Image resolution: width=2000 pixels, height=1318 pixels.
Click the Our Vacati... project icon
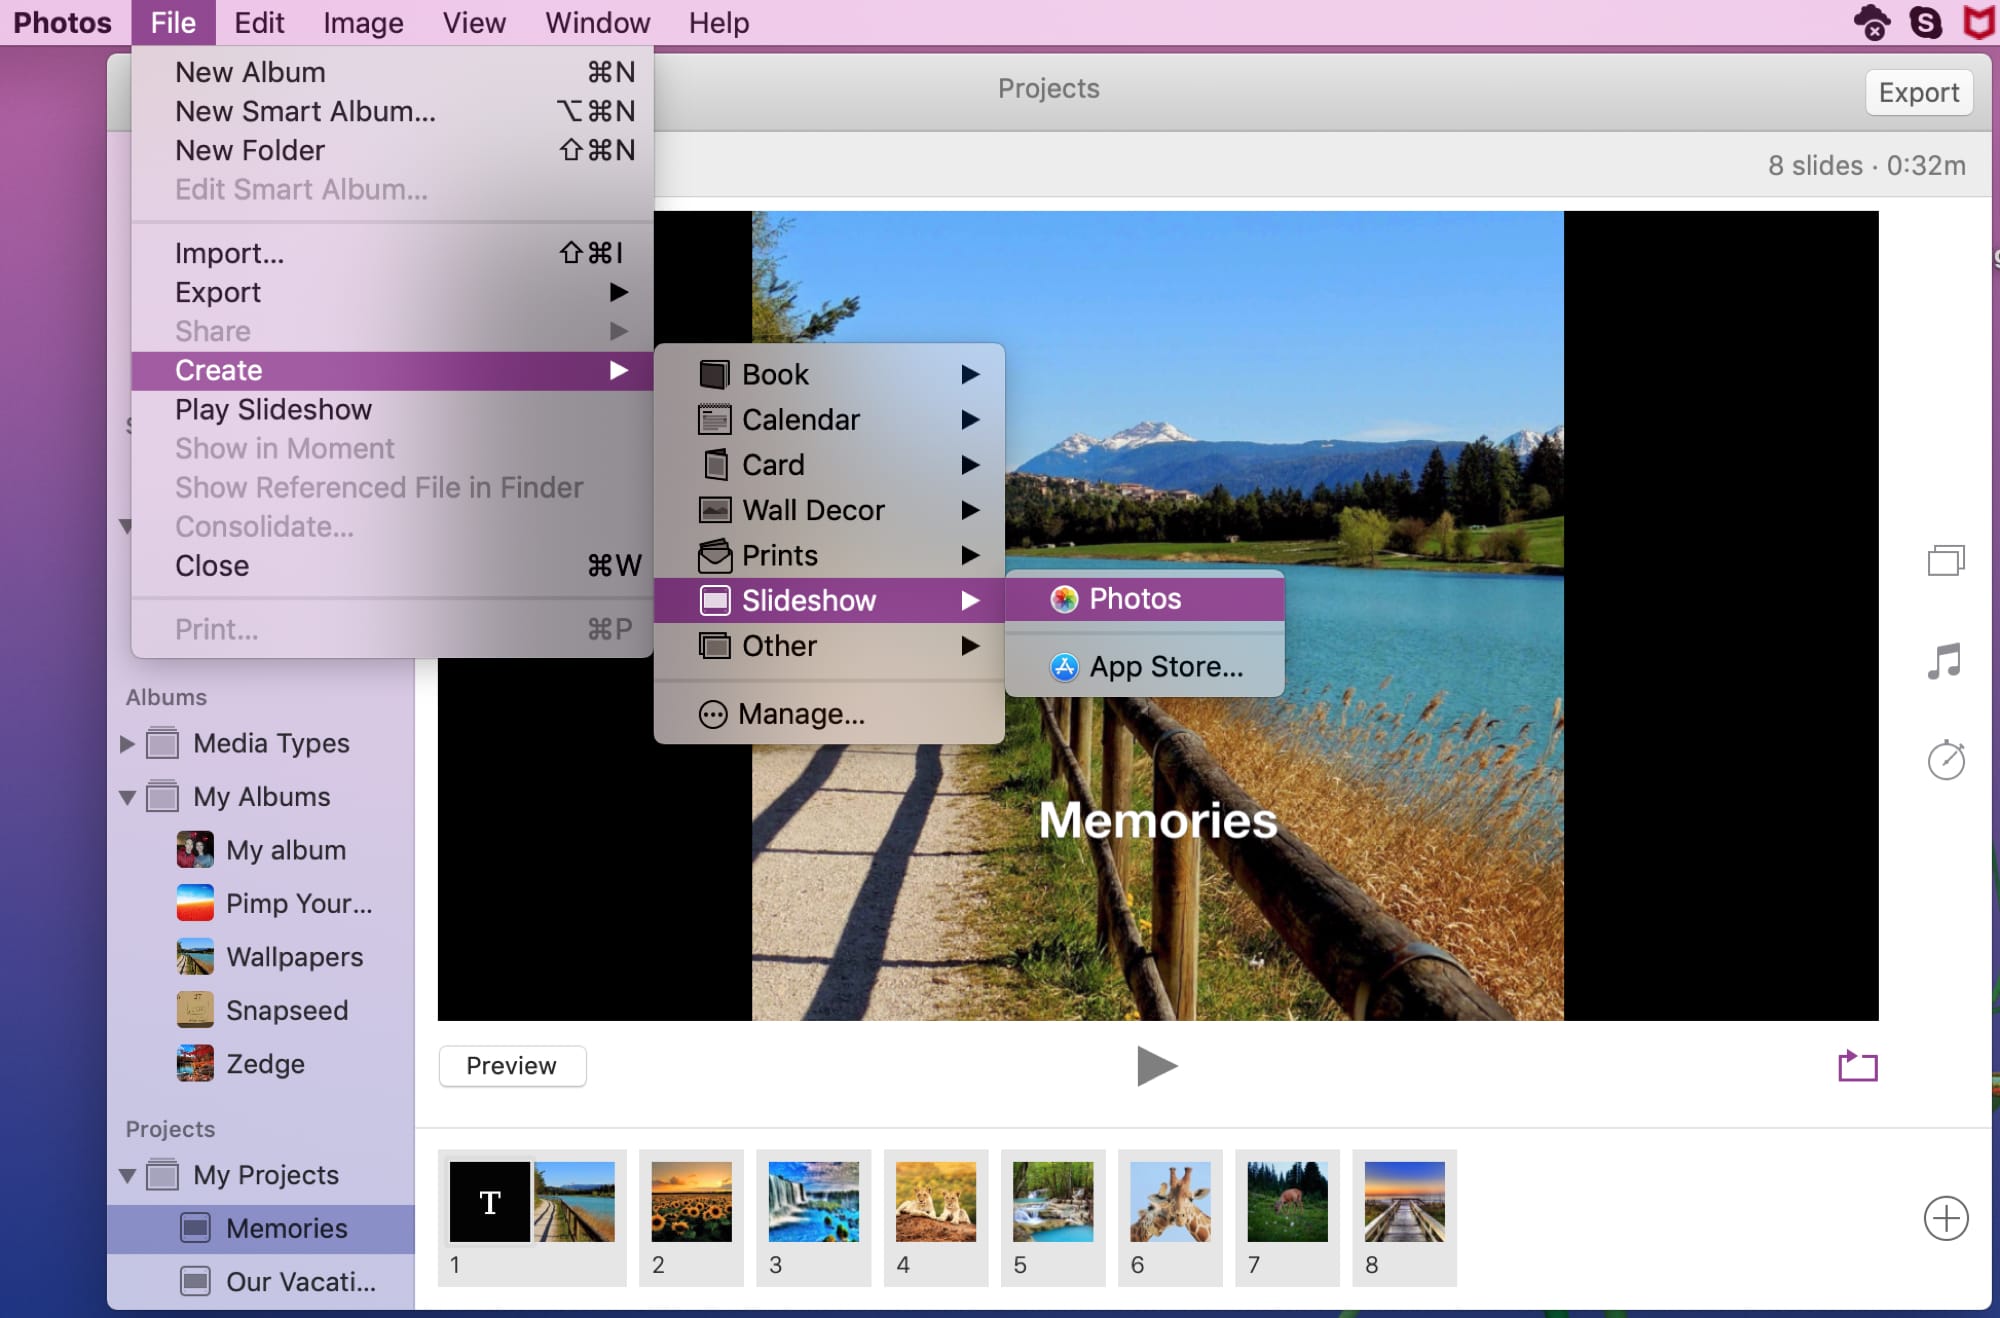[x=195, y=1281]
